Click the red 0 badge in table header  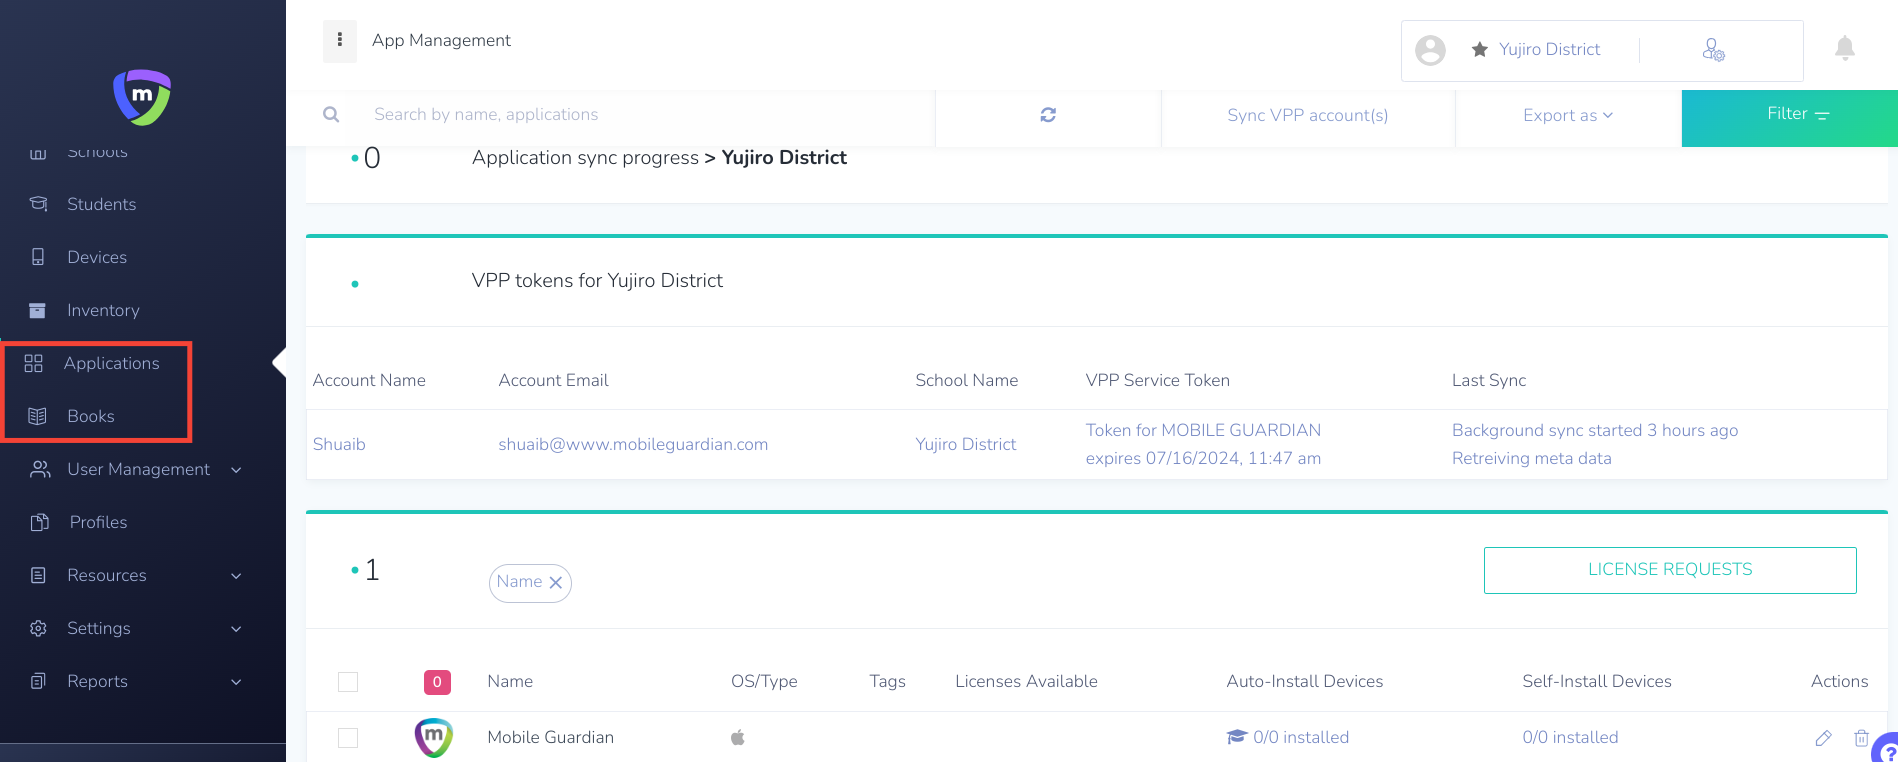(x=437, y=682)
